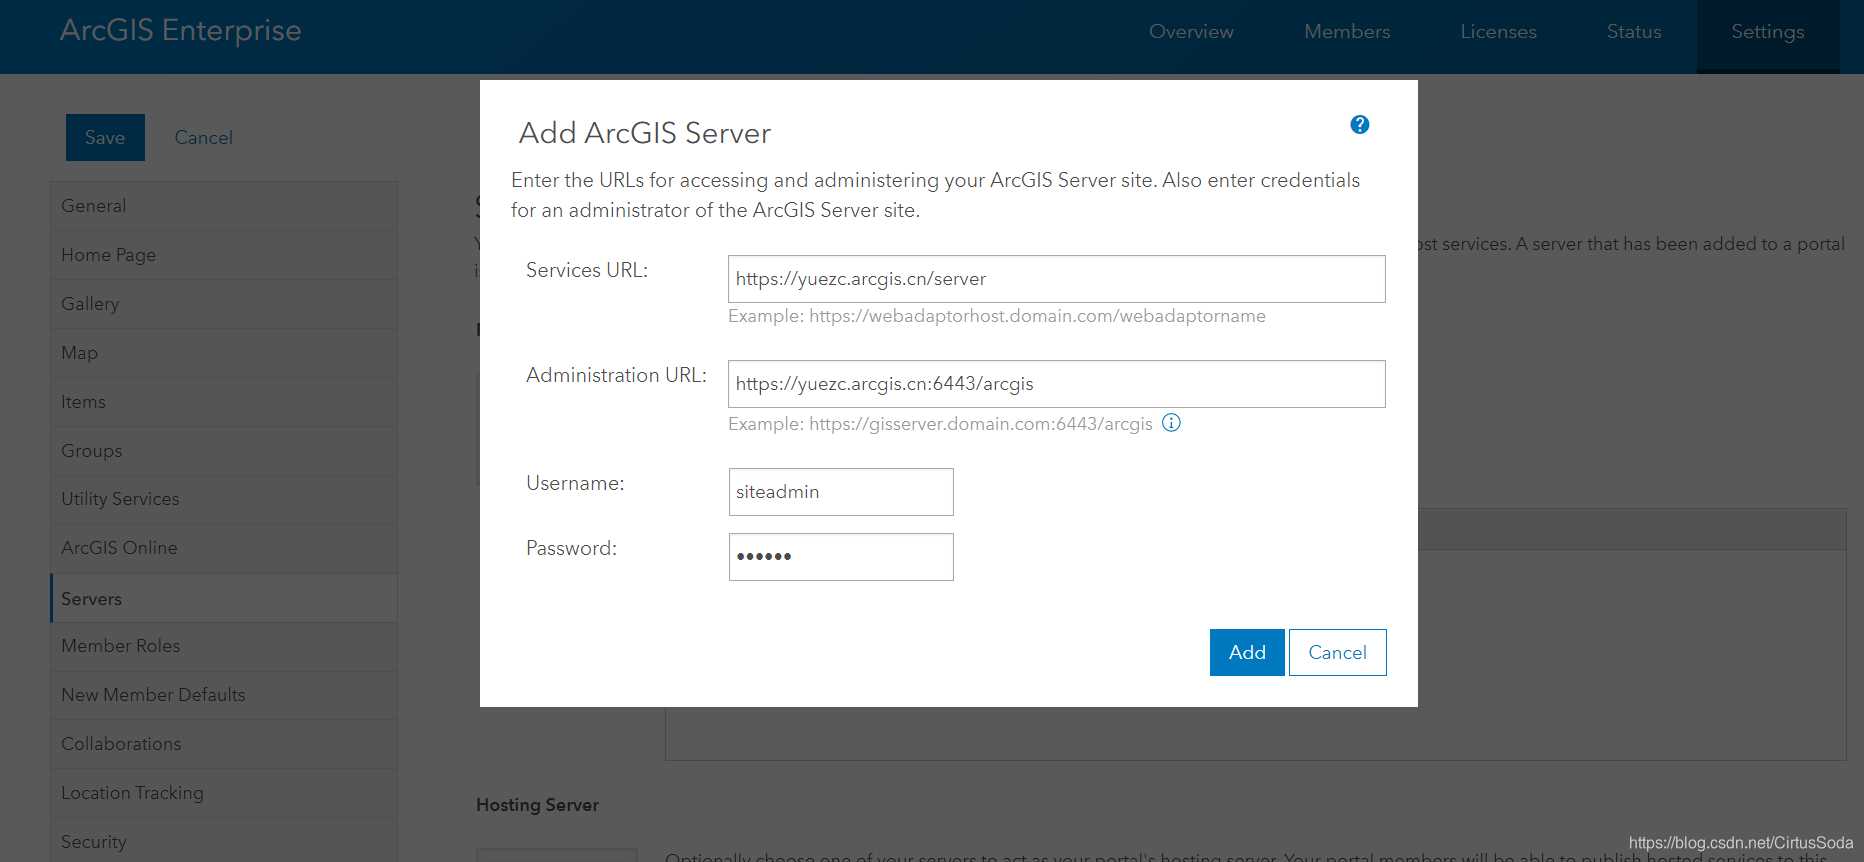This screenshot has height=862, width=1864.
Task: Focus the Services URL input field
Action: 1056,279
